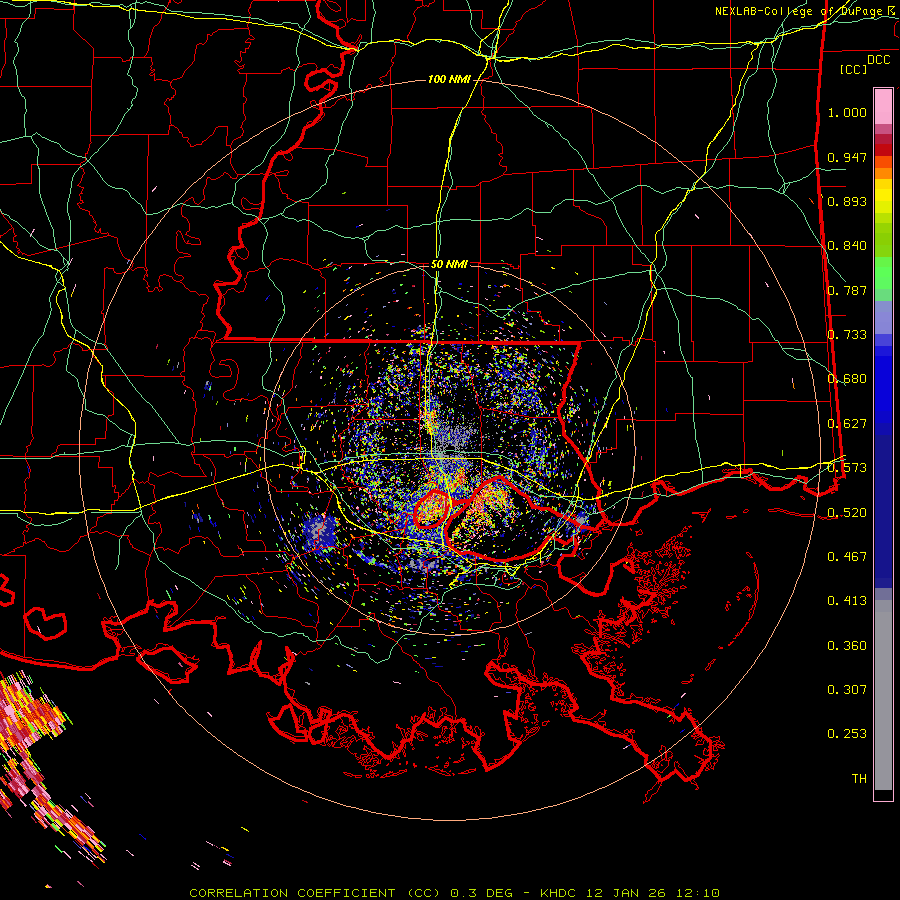The height and width of the screenshot is (900, 900).
Task: Click the 50 NMI range ring label
Action: click(449, 264)
